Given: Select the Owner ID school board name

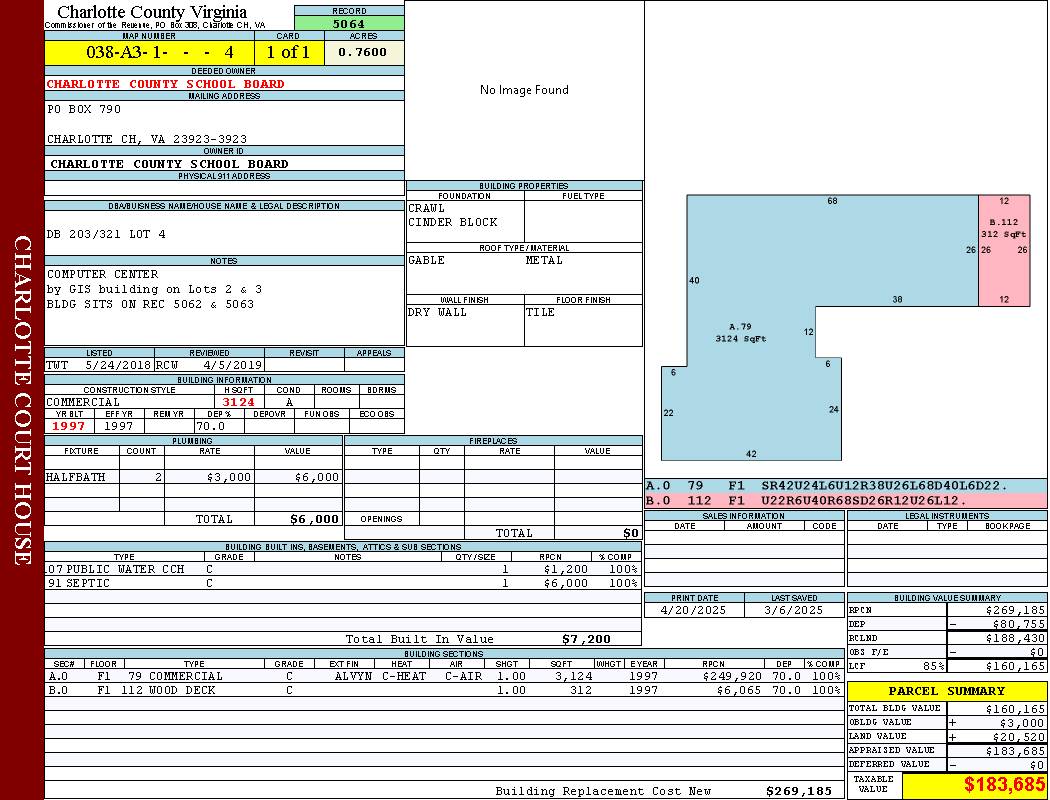Looking at the screenshot, I should [x=169, y=163].
